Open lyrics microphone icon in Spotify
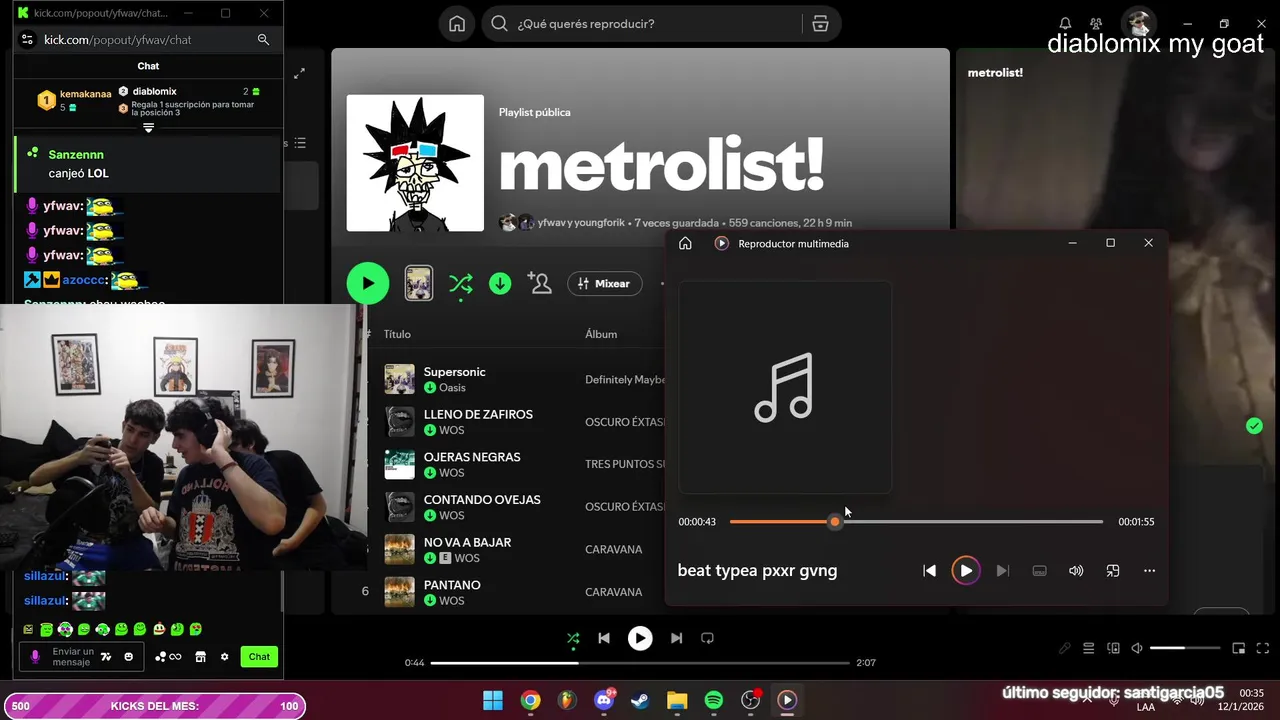The width and height of the screenshot is (1280, 720). tap(1066, 648)
